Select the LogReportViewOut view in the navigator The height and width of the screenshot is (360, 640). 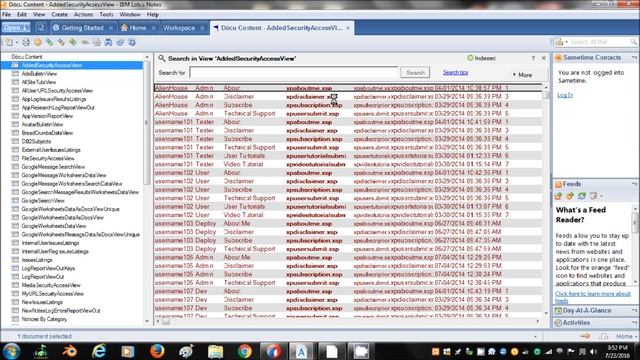pyautogui.click(x=43, y=277)
